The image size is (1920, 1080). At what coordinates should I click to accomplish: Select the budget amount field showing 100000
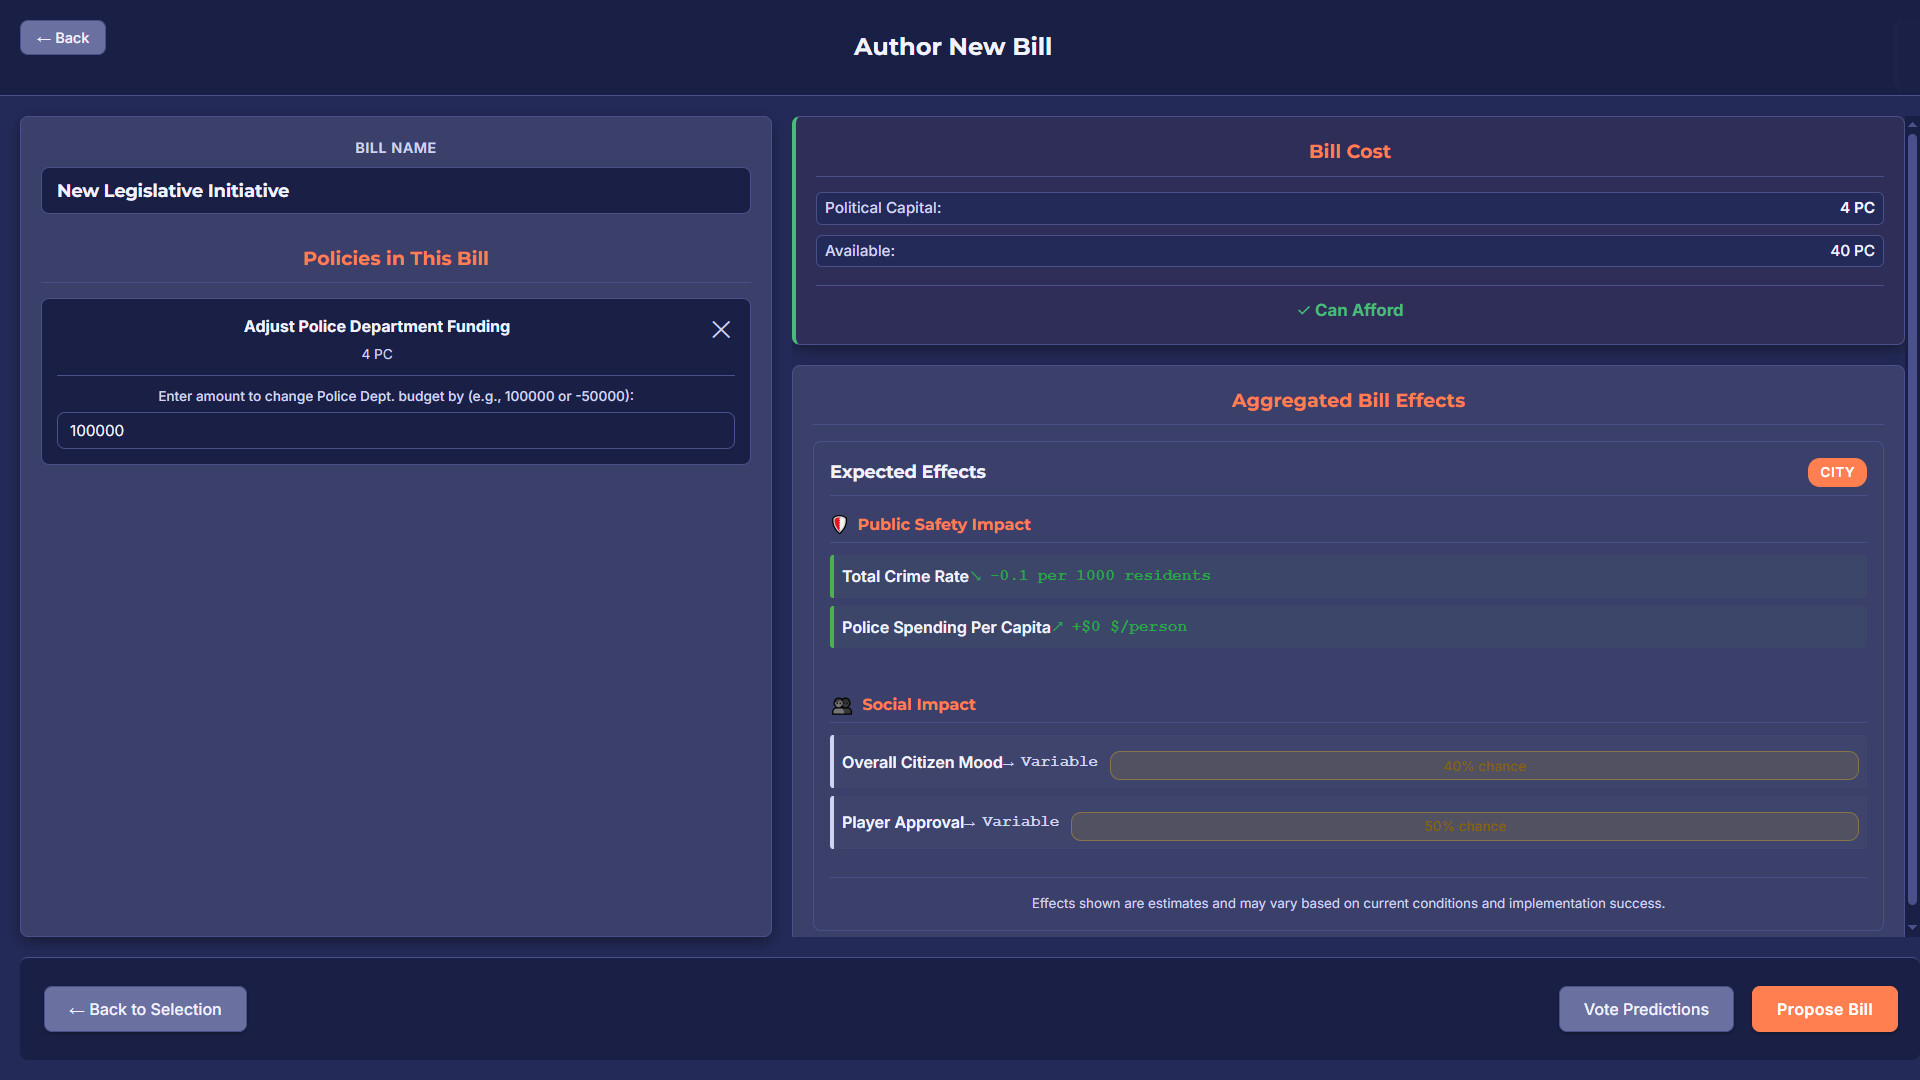[x=395, y=430]
